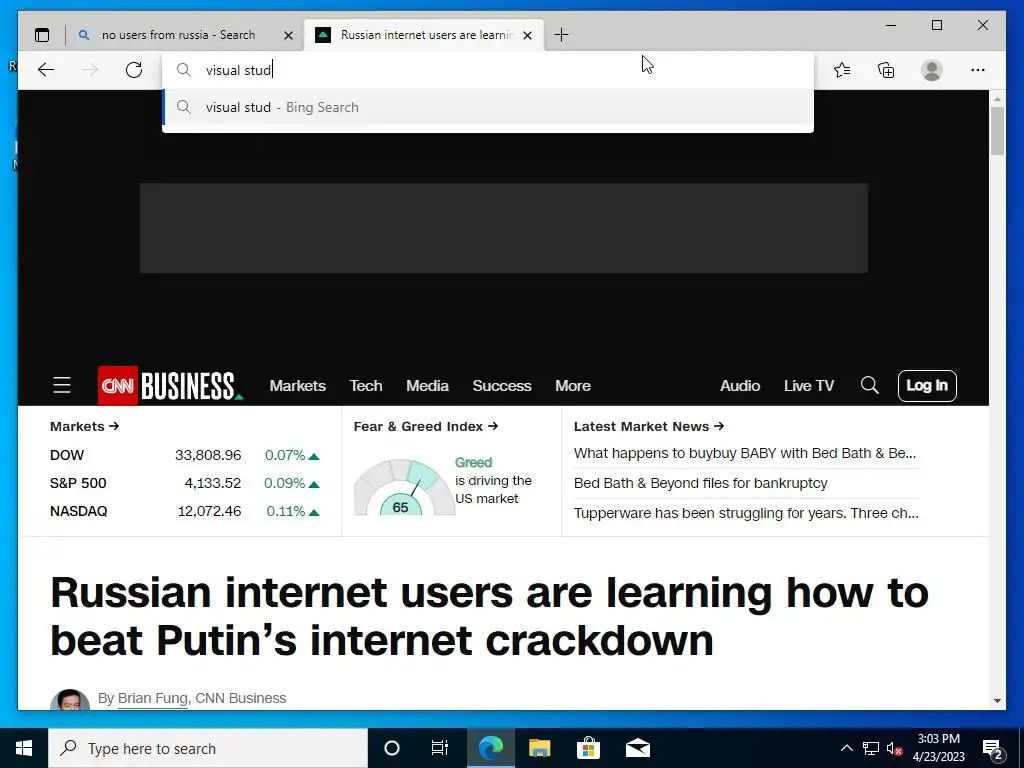Viewport: 1024px width, 768px height.
Task: Open the notification center icon
Action: coord(993,748)
